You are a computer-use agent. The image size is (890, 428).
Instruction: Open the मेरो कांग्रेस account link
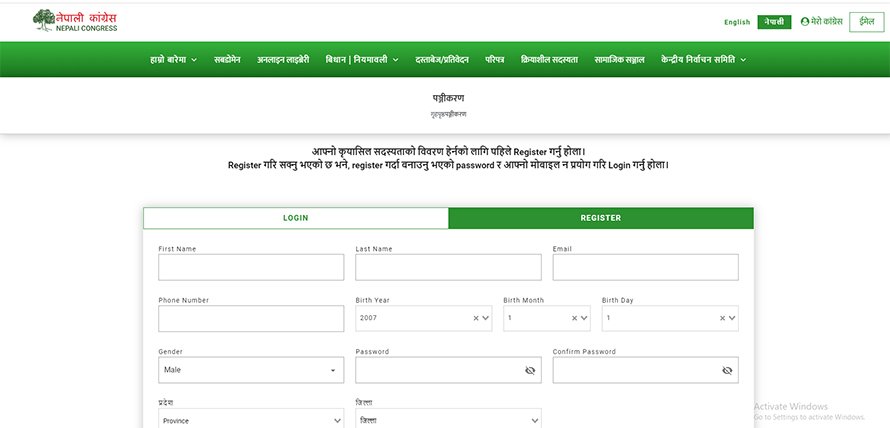point(821,21)
